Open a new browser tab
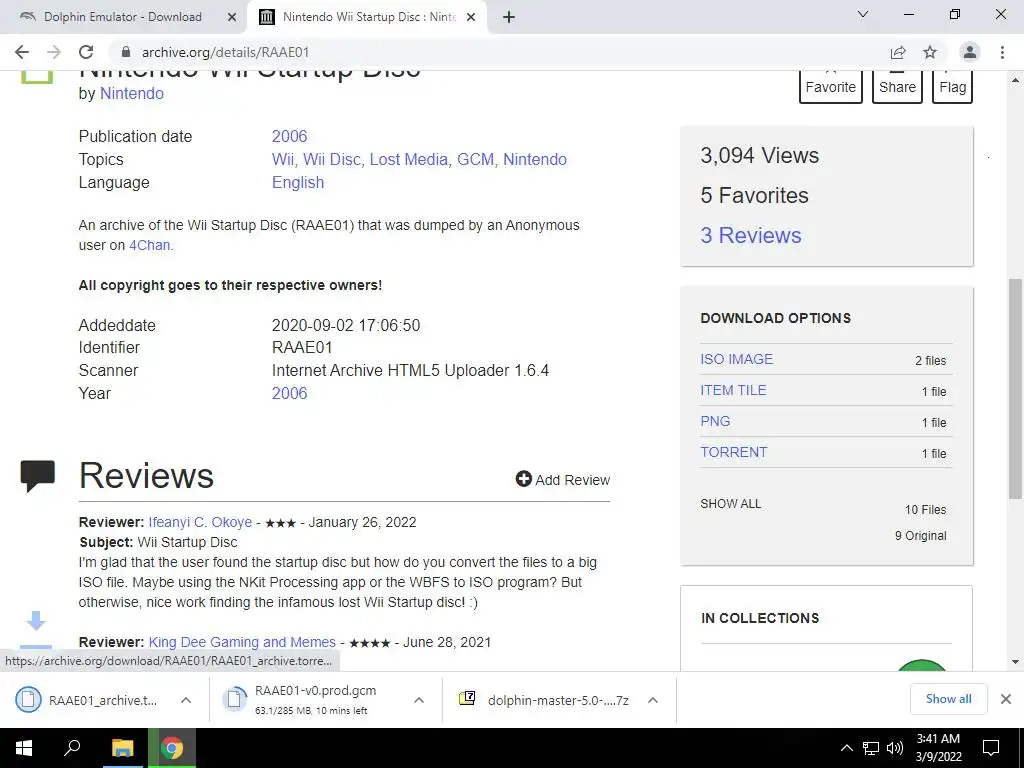The image size is (1024, 768). coord(509,17)
